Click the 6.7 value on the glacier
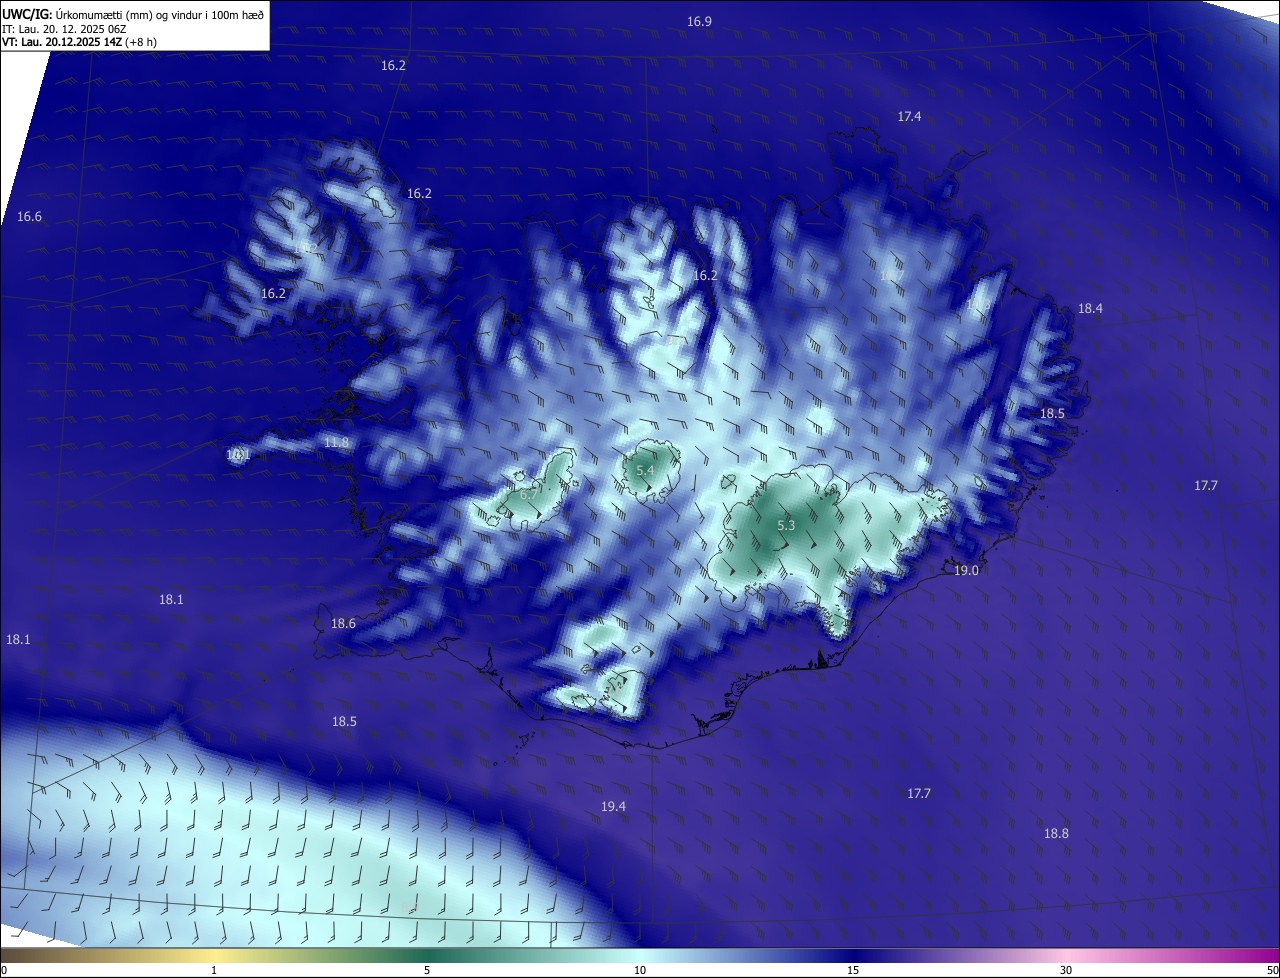The height and width of the screenshot is (978, 1280). [x=529, y=494]
